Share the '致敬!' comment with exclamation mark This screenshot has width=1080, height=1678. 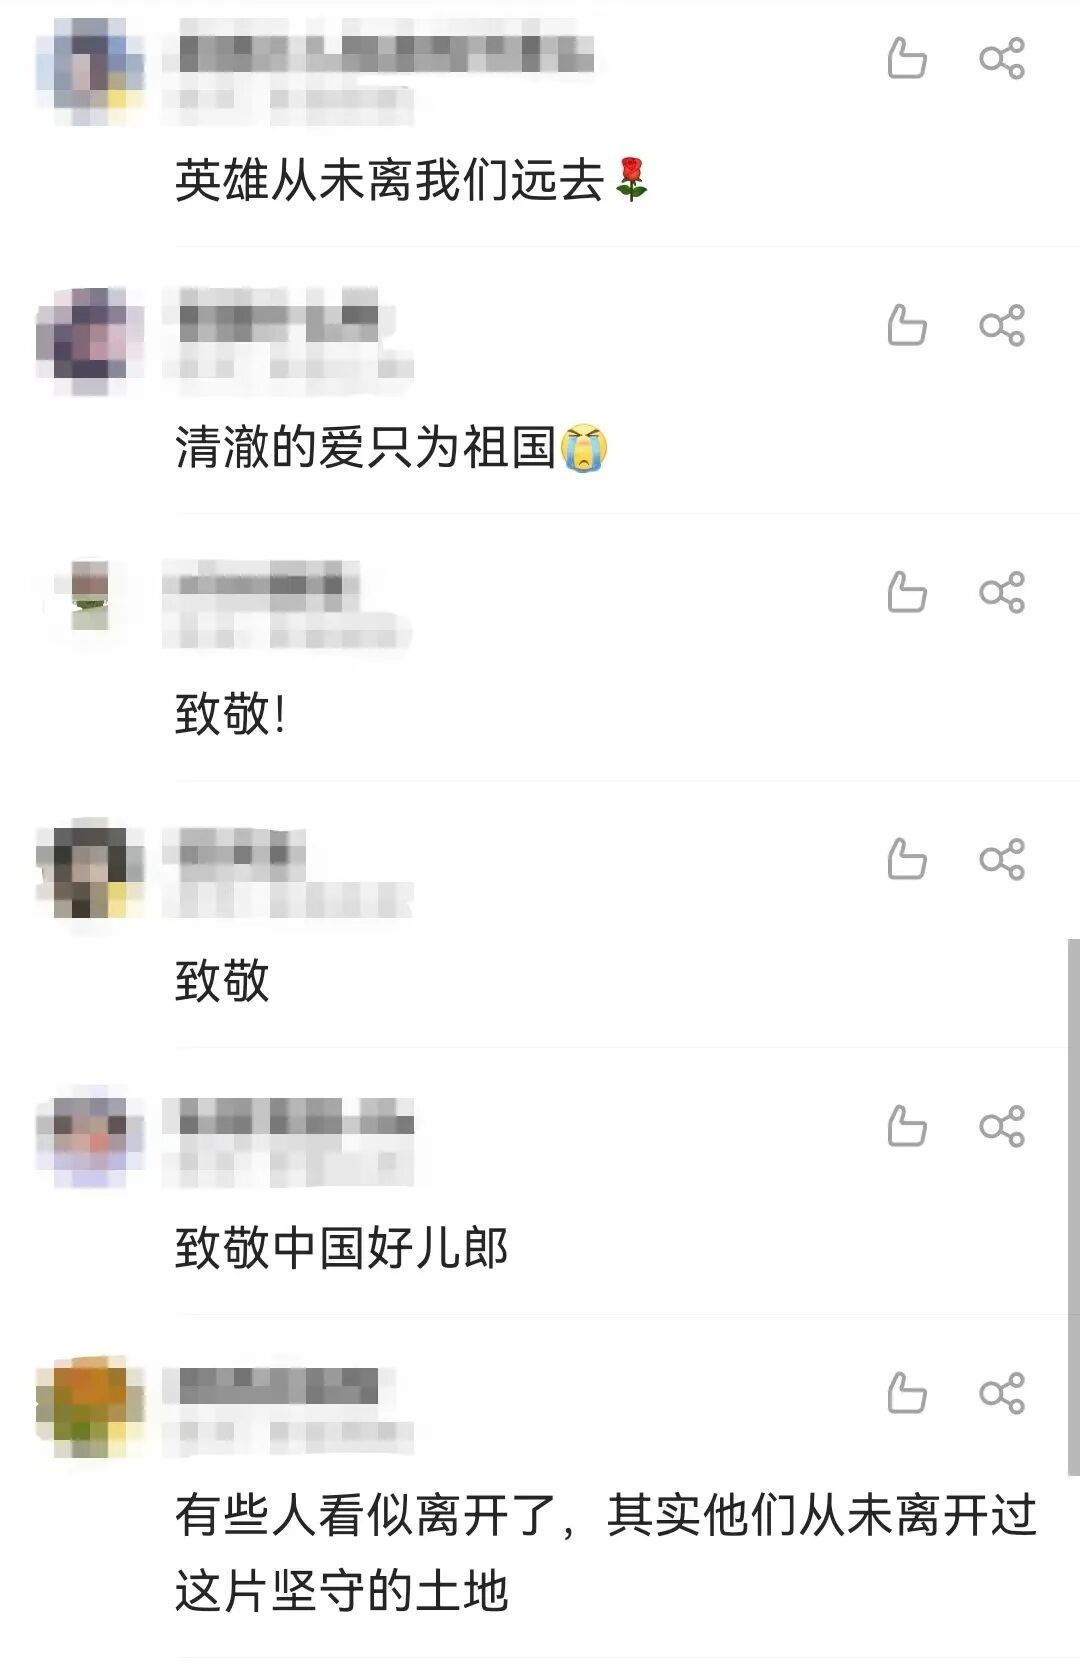pos(1002,592)
